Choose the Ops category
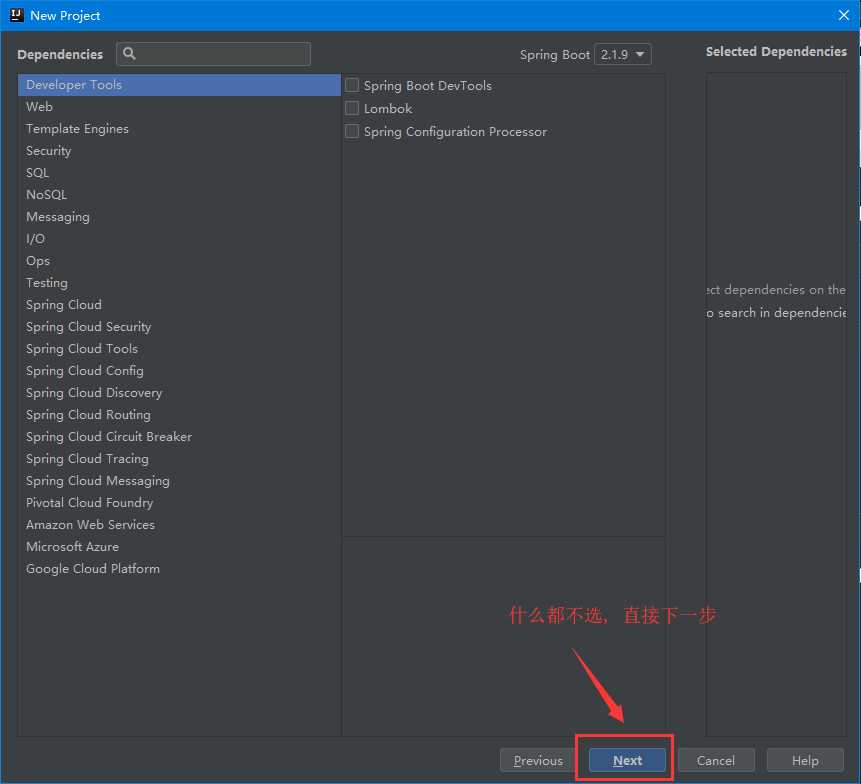This screenshot has height=784, width=861. (180, 261)
